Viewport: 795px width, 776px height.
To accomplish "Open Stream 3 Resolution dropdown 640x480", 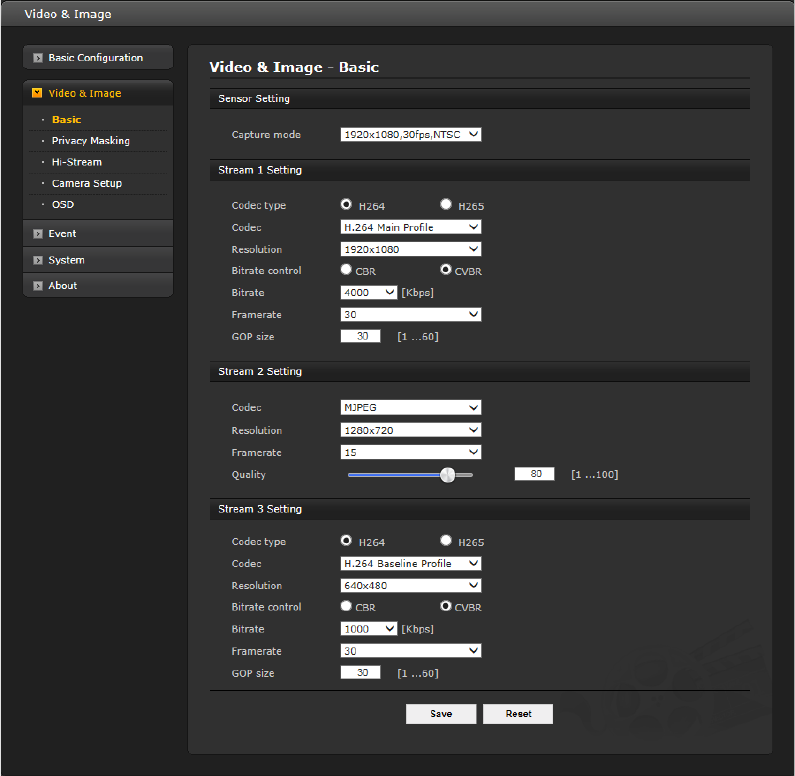I will [x=411, y=585].
